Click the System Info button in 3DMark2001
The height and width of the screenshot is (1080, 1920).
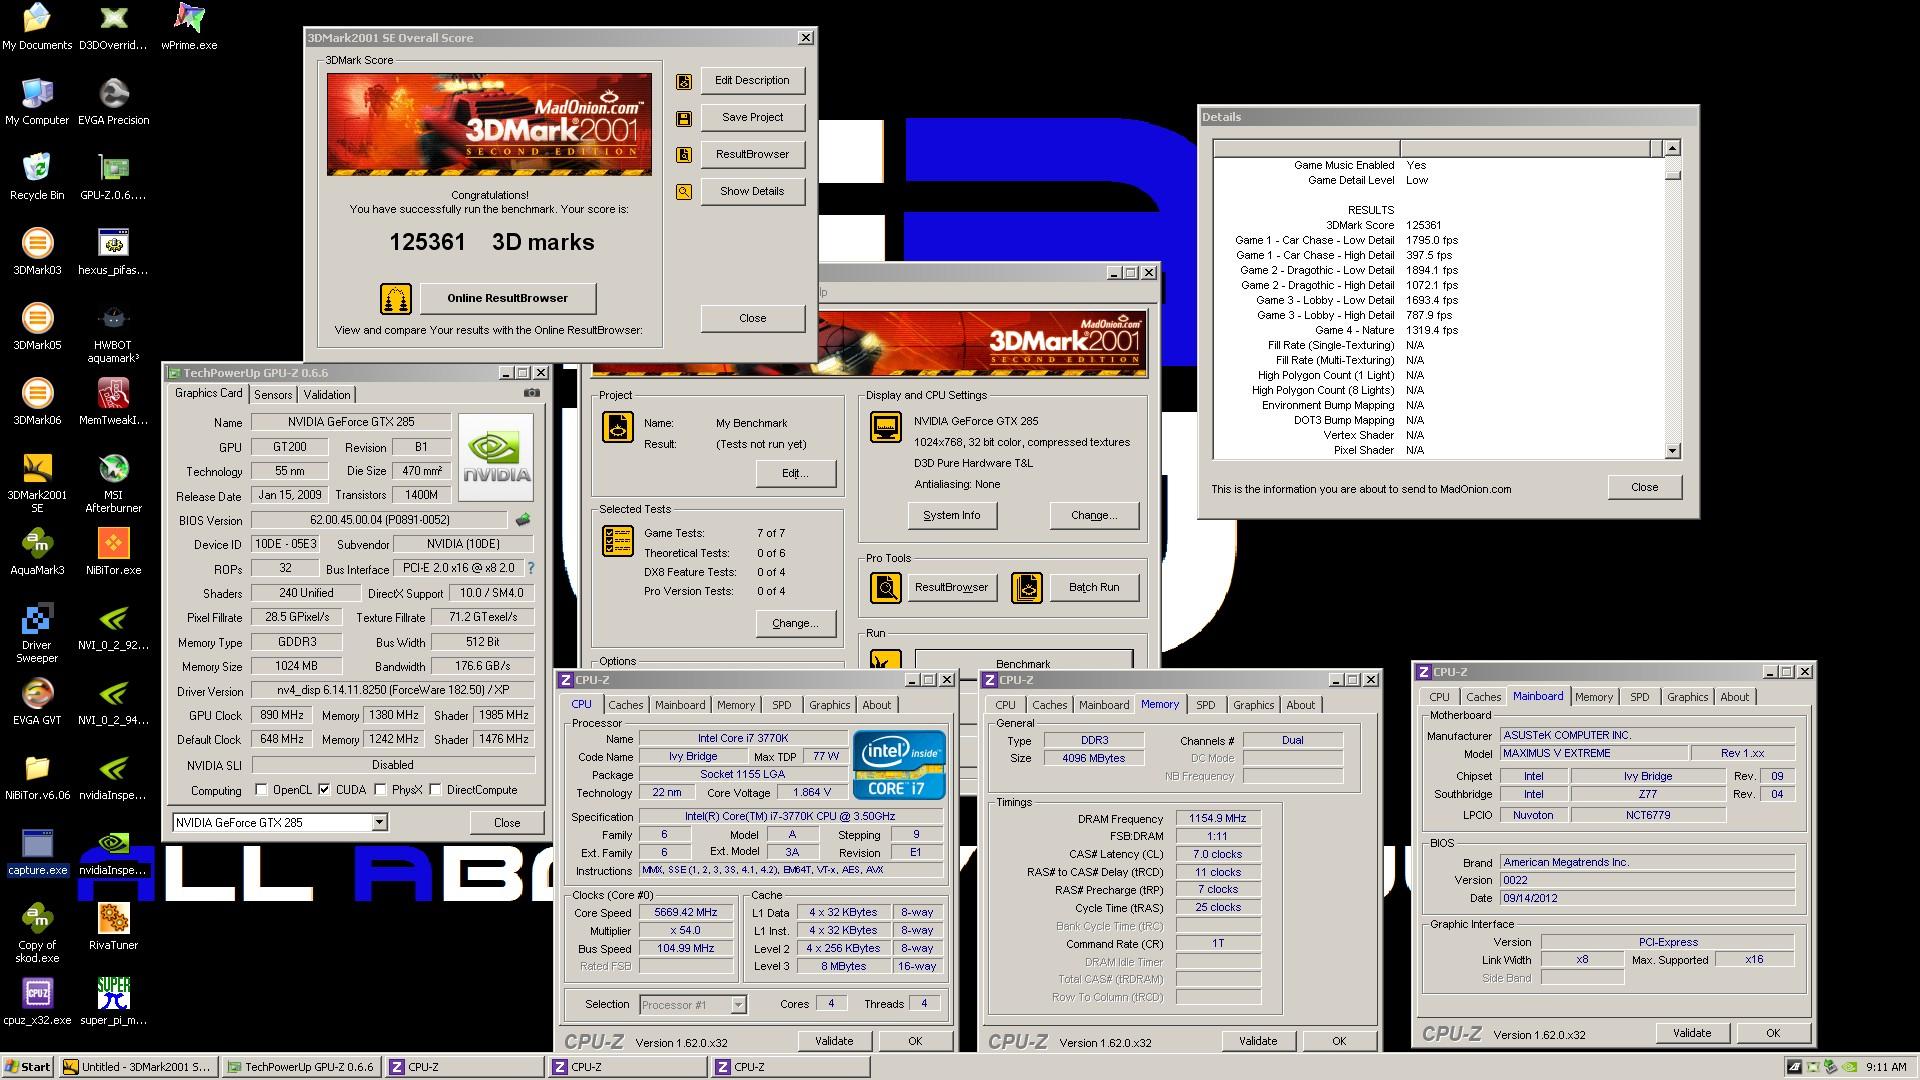coord(952,515)
